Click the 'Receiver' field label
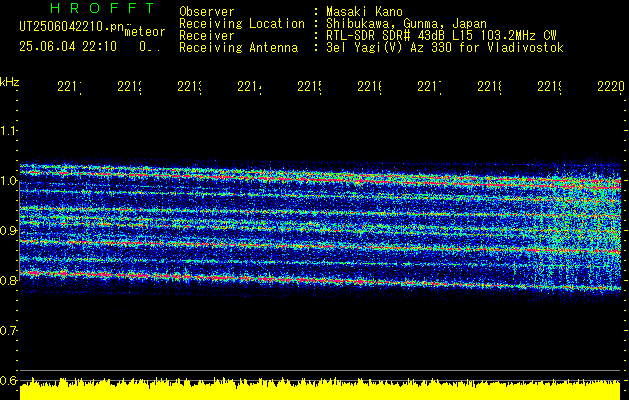Image resolution: width=629 pixels, height=400 pixels. point(207,36)
